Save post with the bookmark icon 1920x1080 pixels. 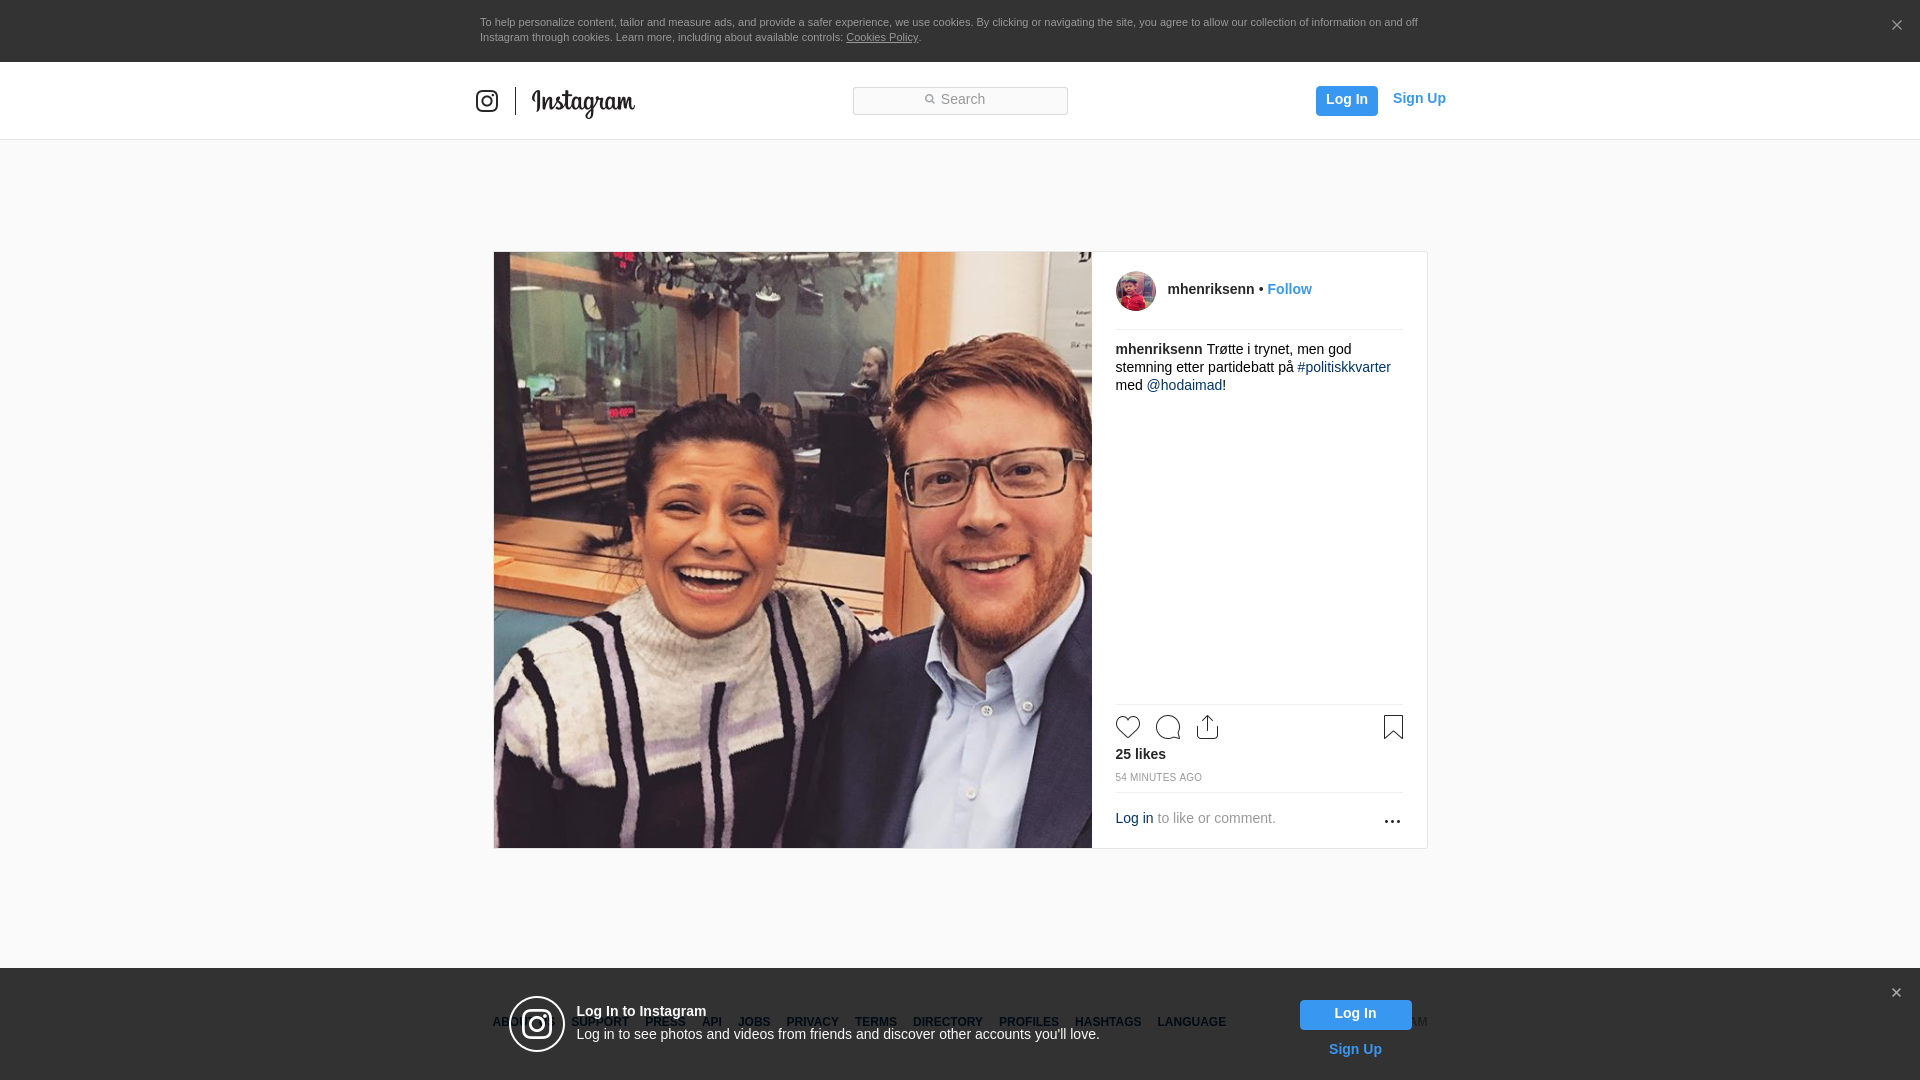pos(1393,727)
